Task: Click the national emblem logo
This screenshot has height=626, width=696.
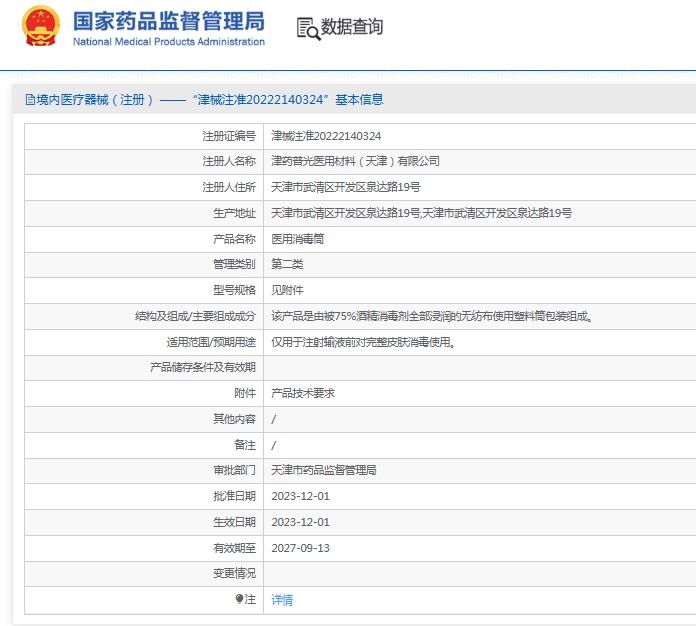Action: coord(40,26)
